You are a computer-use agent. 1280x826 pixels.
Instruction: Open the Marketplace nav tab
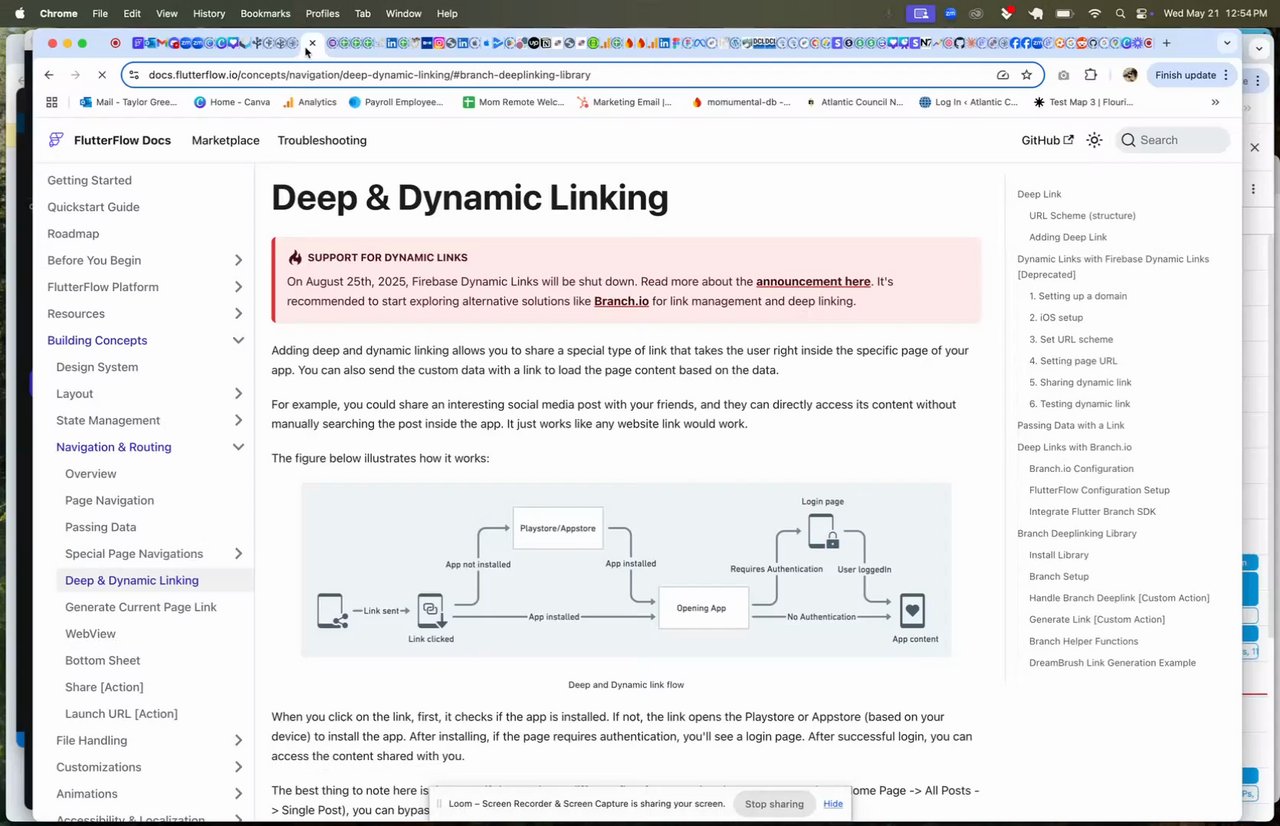click(x=226, y=140)
